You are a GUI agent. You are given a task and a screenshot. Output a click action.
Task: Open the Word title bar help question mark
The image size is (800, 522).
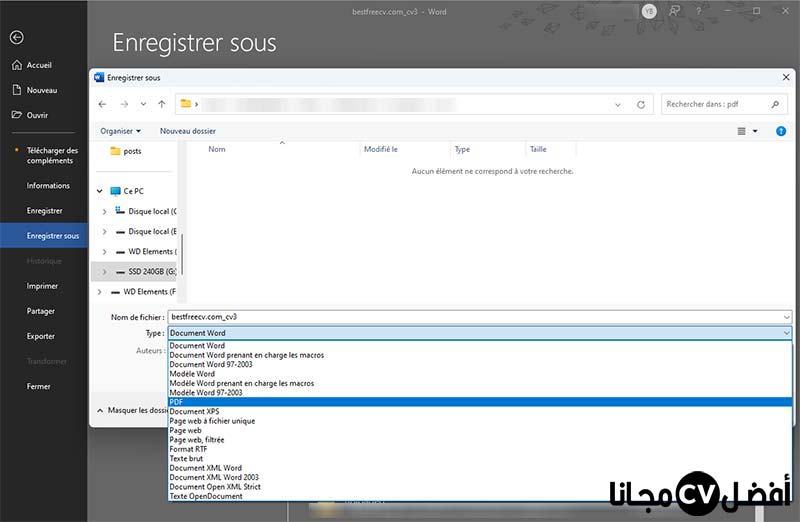(698, 11)
